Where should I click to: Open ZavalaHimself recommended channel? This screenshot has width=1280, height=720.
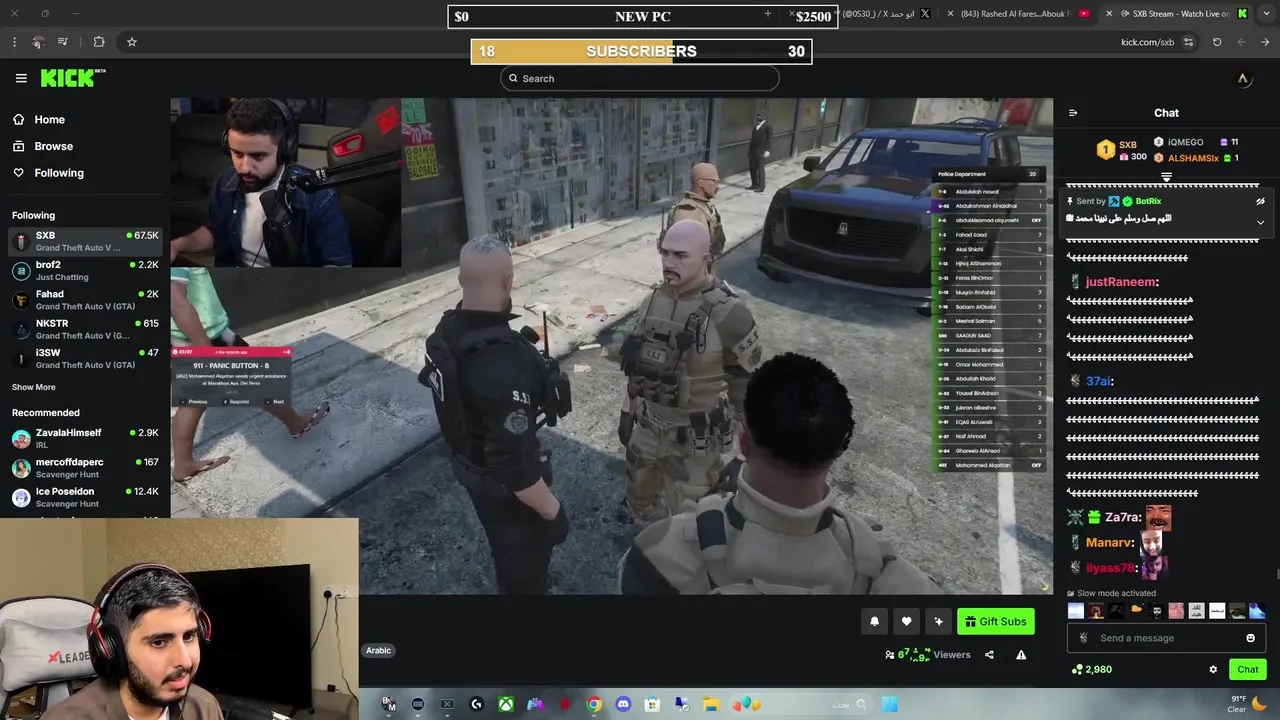(x=85, y=438)
